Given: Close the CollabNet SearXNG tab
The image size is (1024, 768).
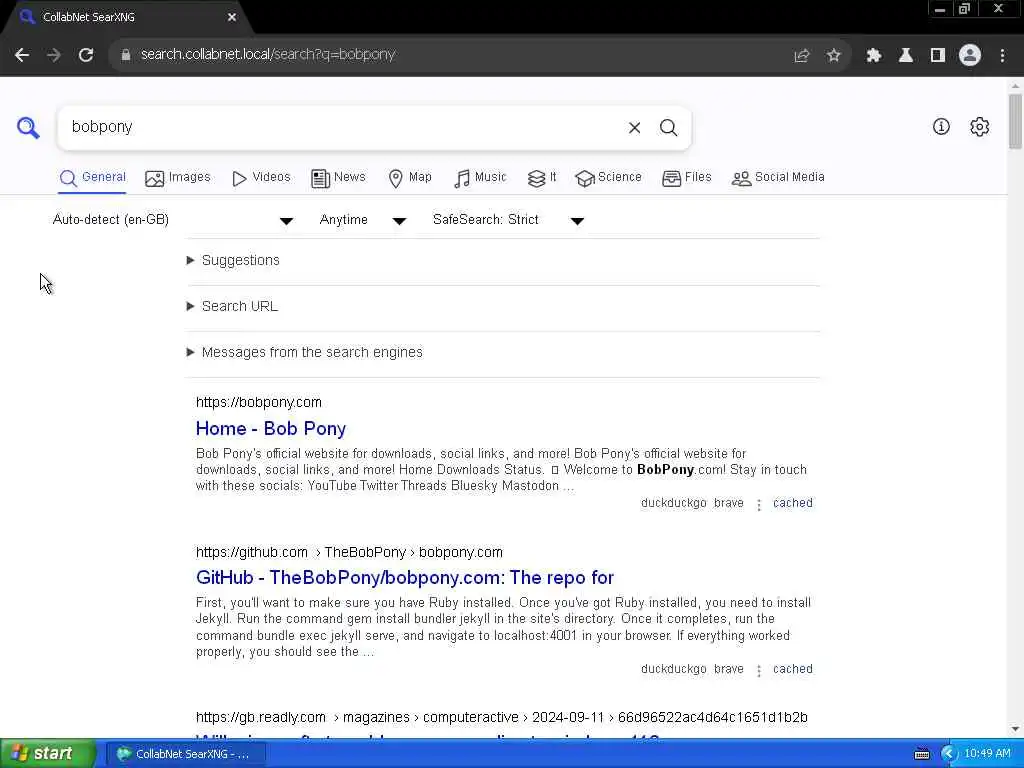Looking at the screenshot, I should (232, 18).
